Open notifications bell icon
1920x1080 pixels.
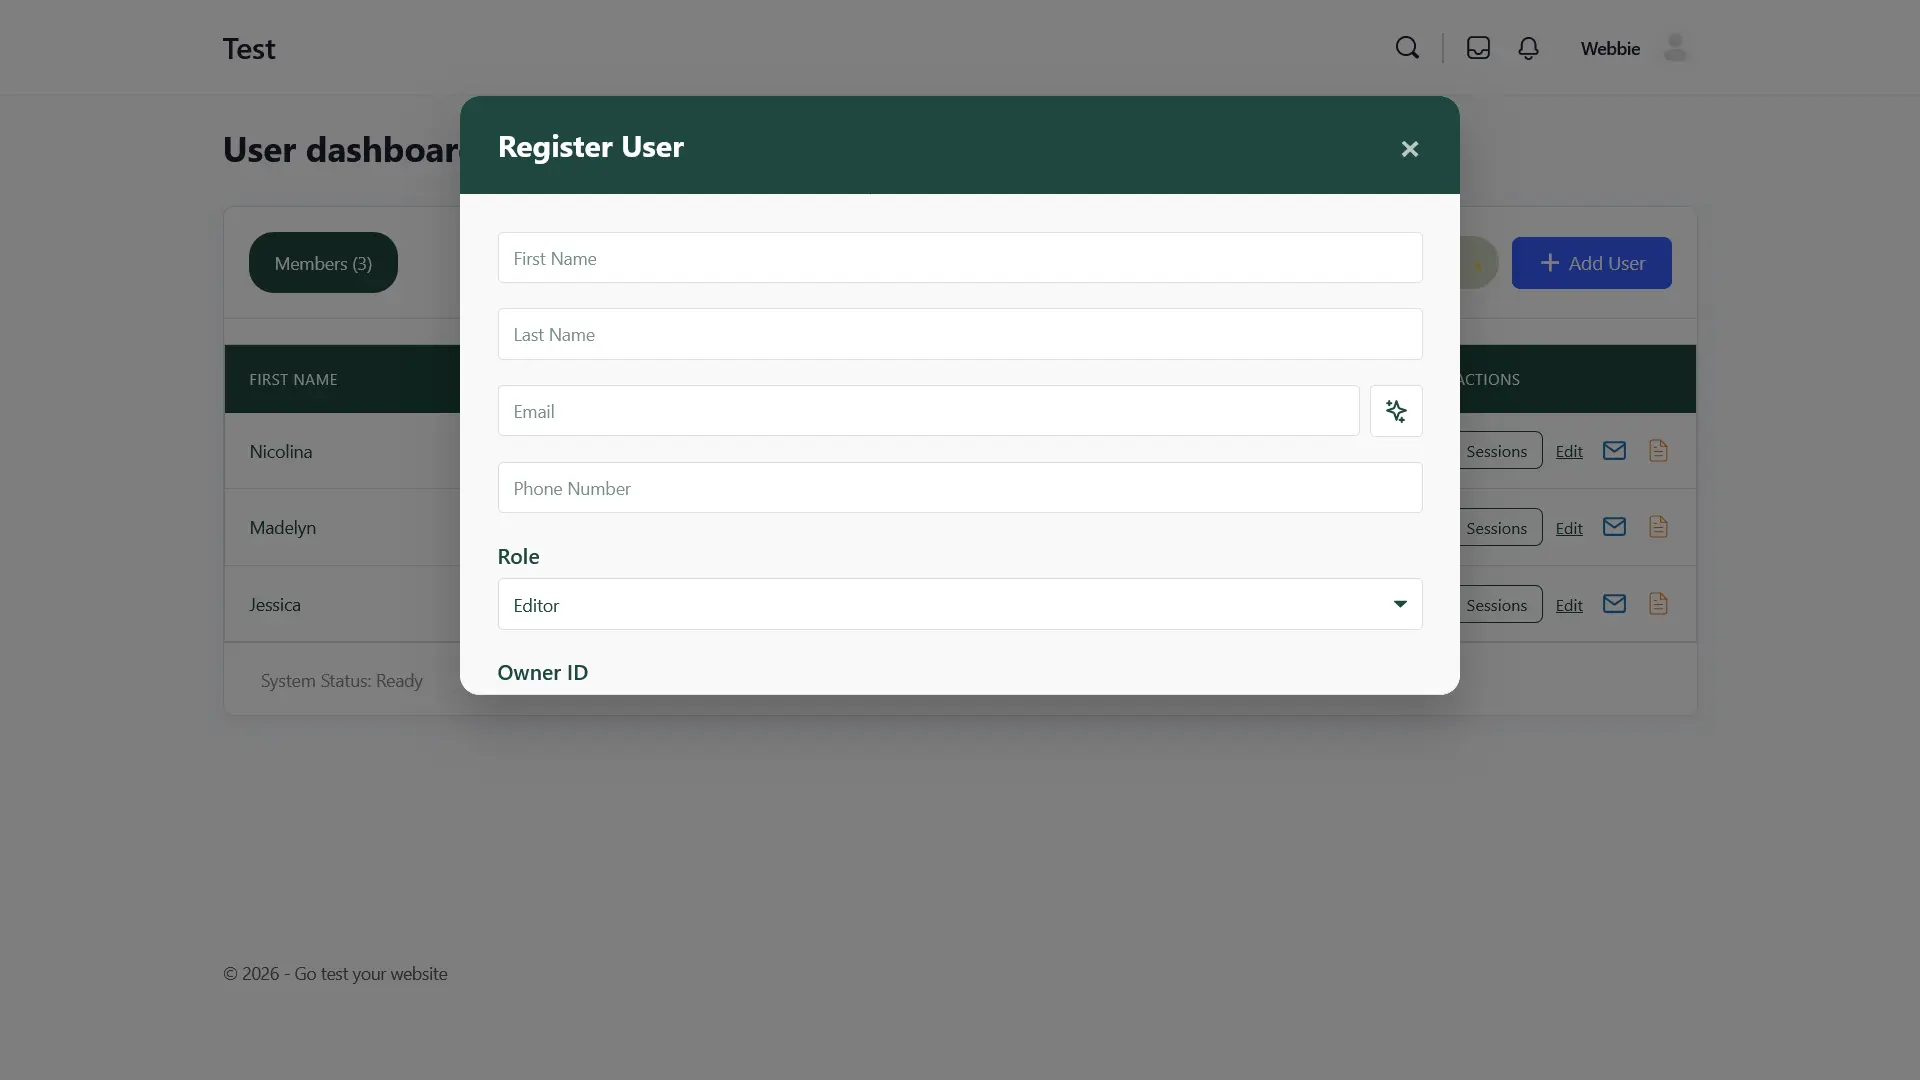click(x=1528, y=48)
